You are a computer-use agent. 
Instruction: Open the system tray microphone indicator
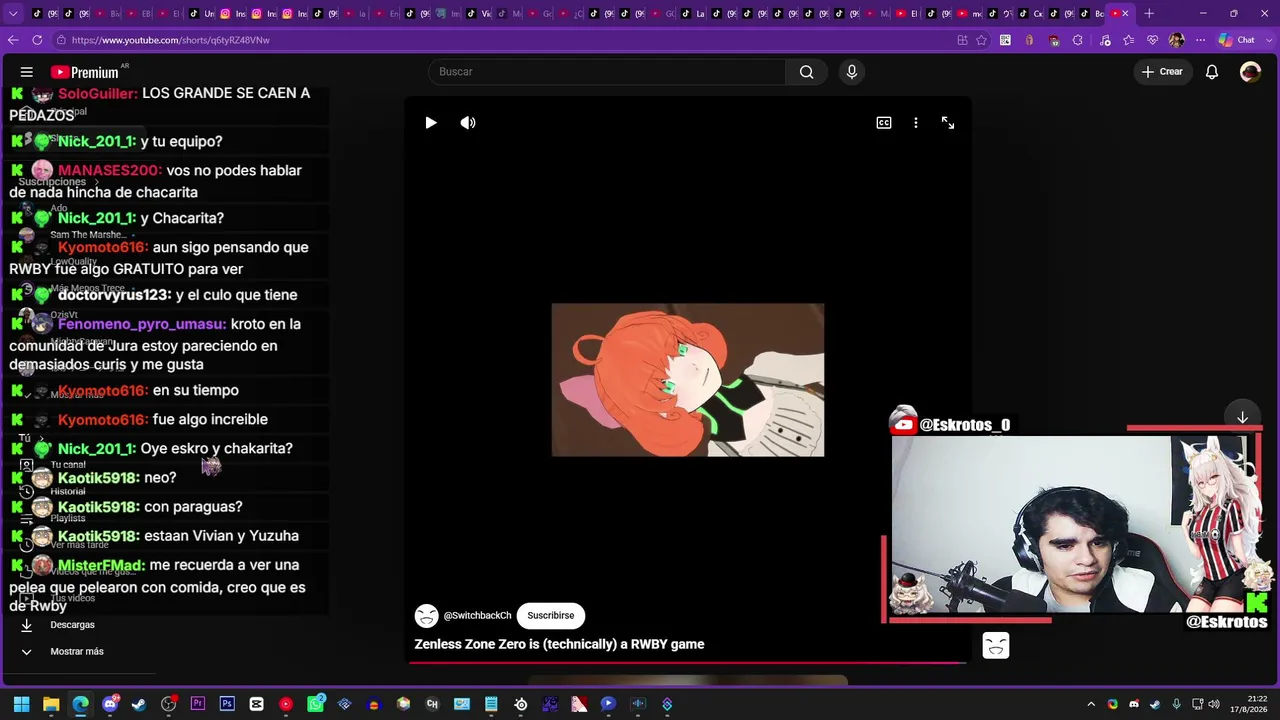1176,704
